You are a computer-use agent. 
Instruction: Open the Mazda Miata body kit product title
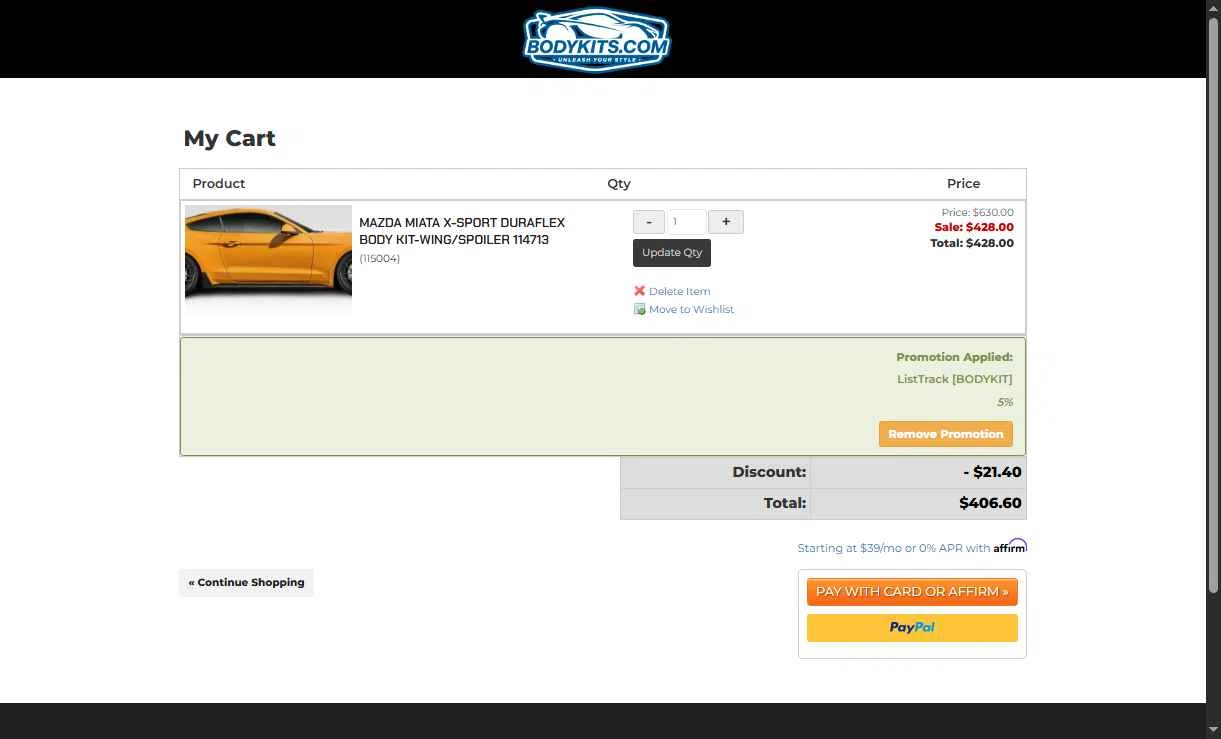tap(462, 231)
